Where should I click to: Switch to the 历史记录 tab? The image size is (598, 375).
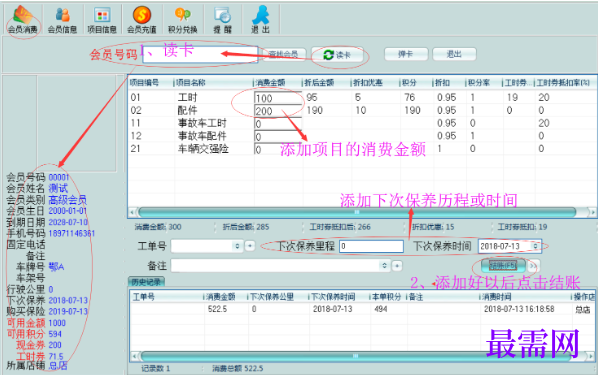[146, 282]
